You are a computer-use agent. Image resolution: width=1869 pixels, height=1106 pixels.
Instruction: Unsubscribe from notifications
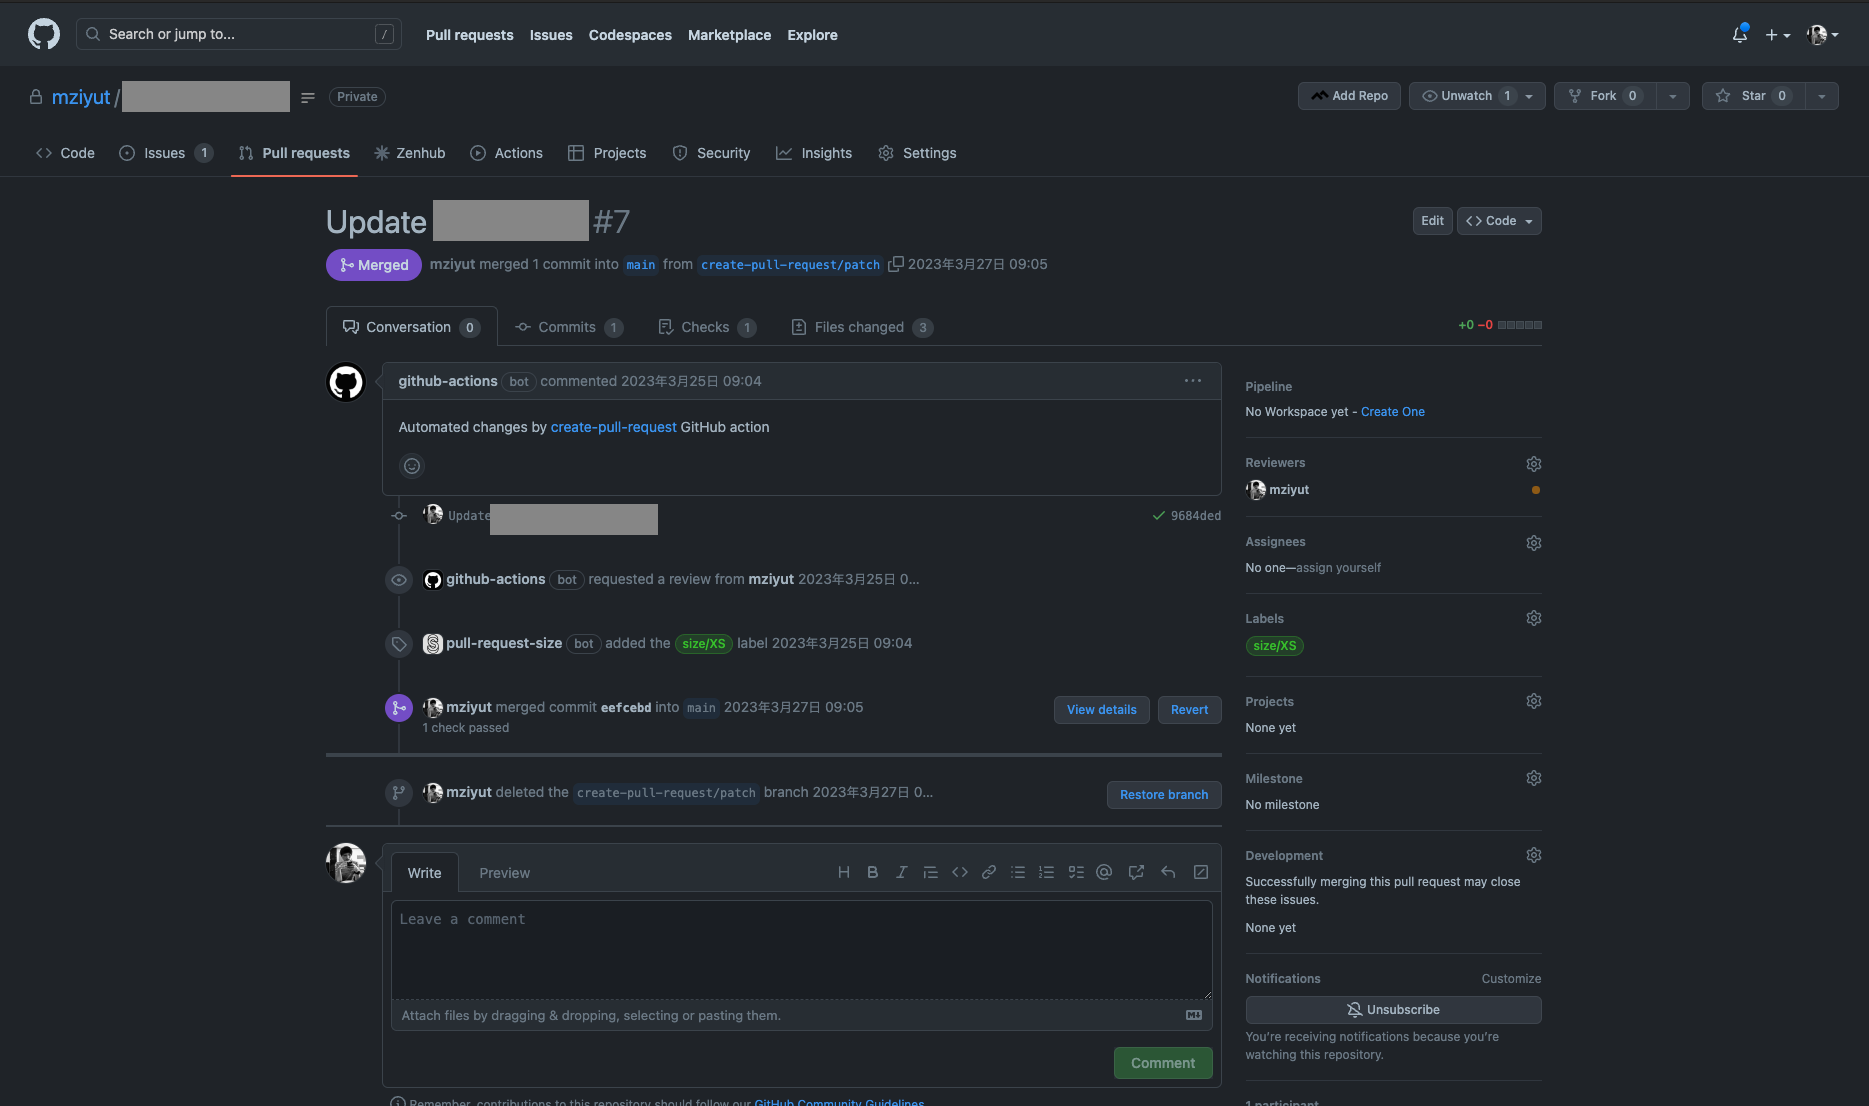coord(1393,1010)
